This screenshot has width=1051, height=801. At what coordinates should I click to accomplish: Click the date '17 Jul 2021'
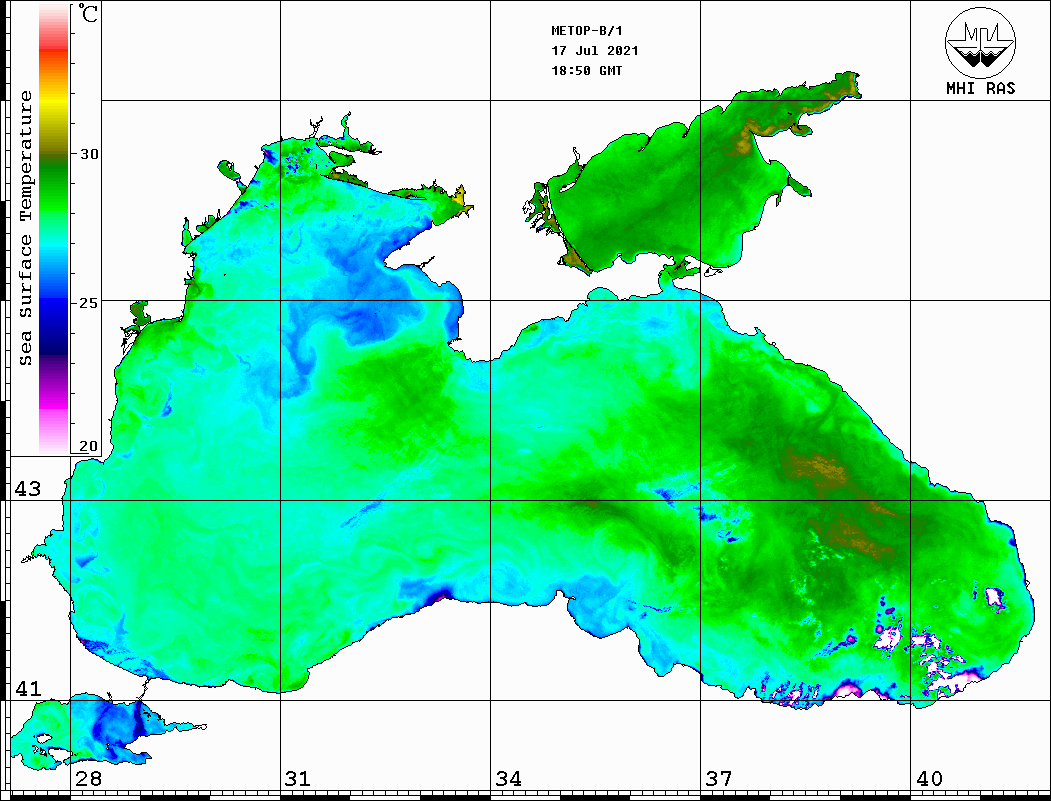click(x=595, y=51)
